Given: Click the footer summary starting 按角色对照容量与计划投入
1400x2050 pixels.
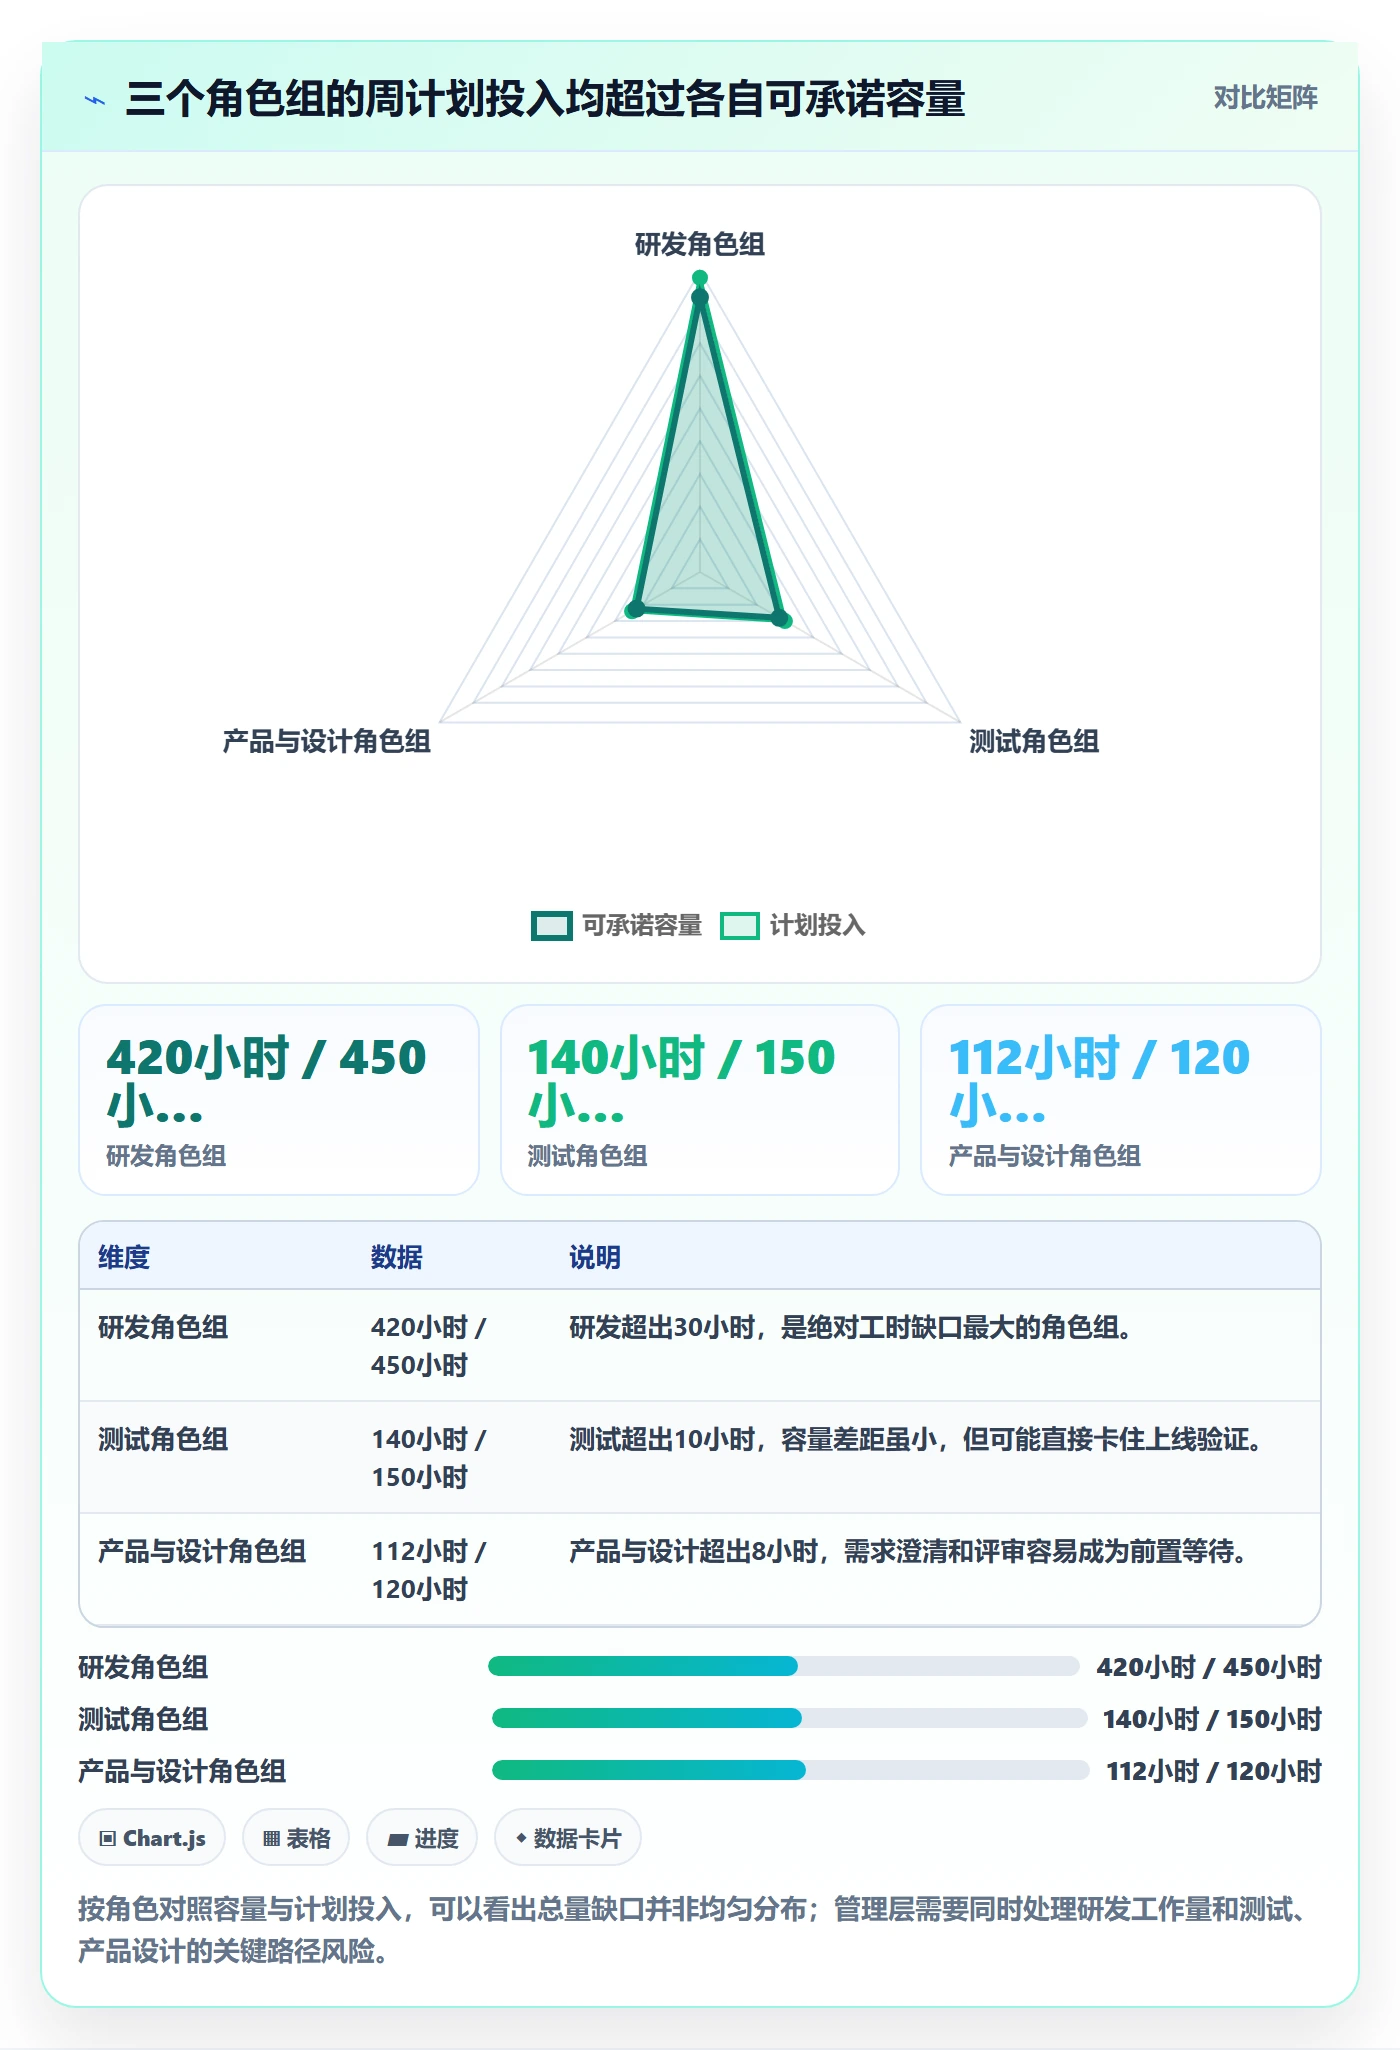Looking at the screenshot, I should pos(692,1930).
